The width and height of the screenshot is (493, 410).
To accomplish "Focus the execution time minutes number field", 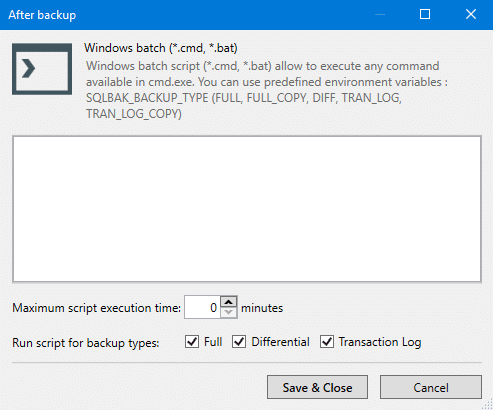I will tap(202, 307).
